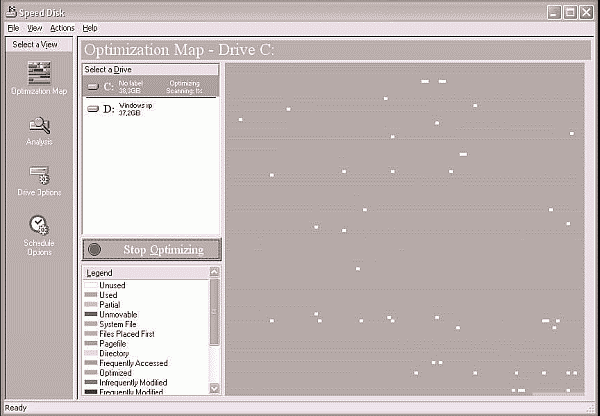600x416 pixels.
Task: Open the View menu
Action: pyautogui.click(x=35, y=28)
